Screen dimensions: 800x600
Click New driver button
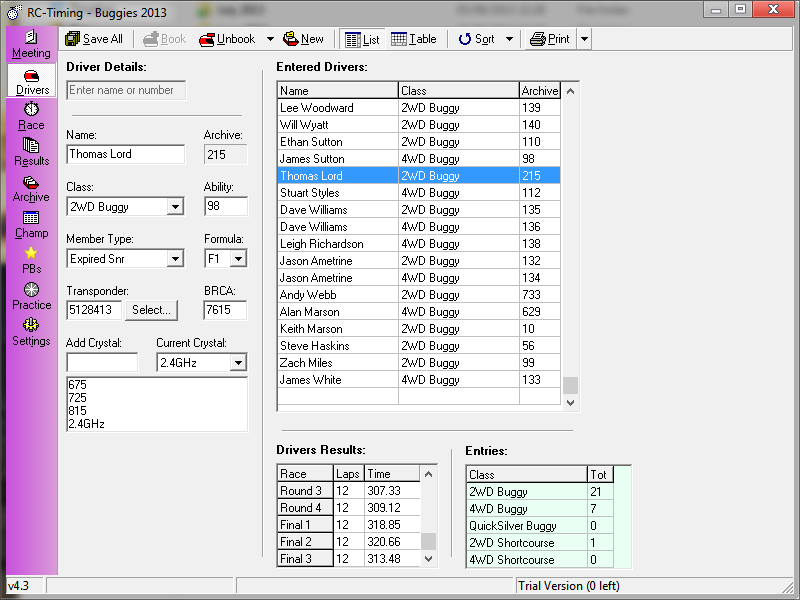304,39
